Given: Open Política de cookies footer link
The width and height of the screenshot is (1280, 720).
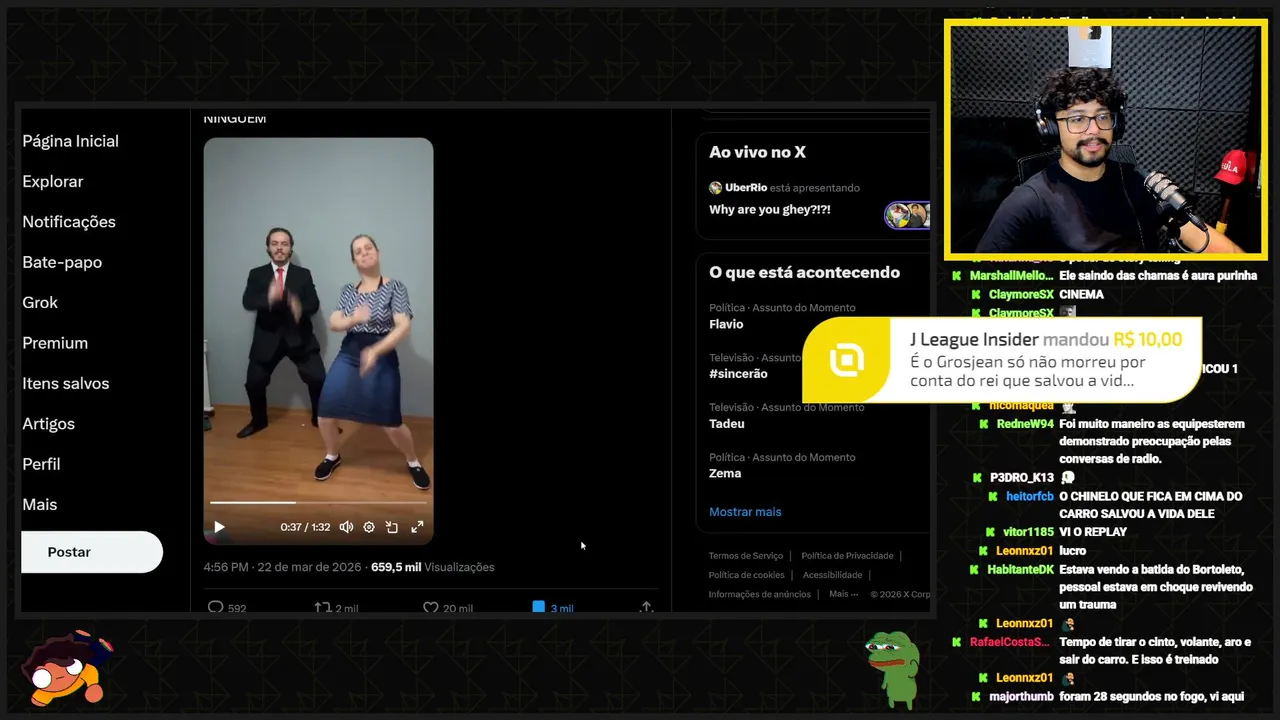Looking at the screenshot, I should coord(747,575).
